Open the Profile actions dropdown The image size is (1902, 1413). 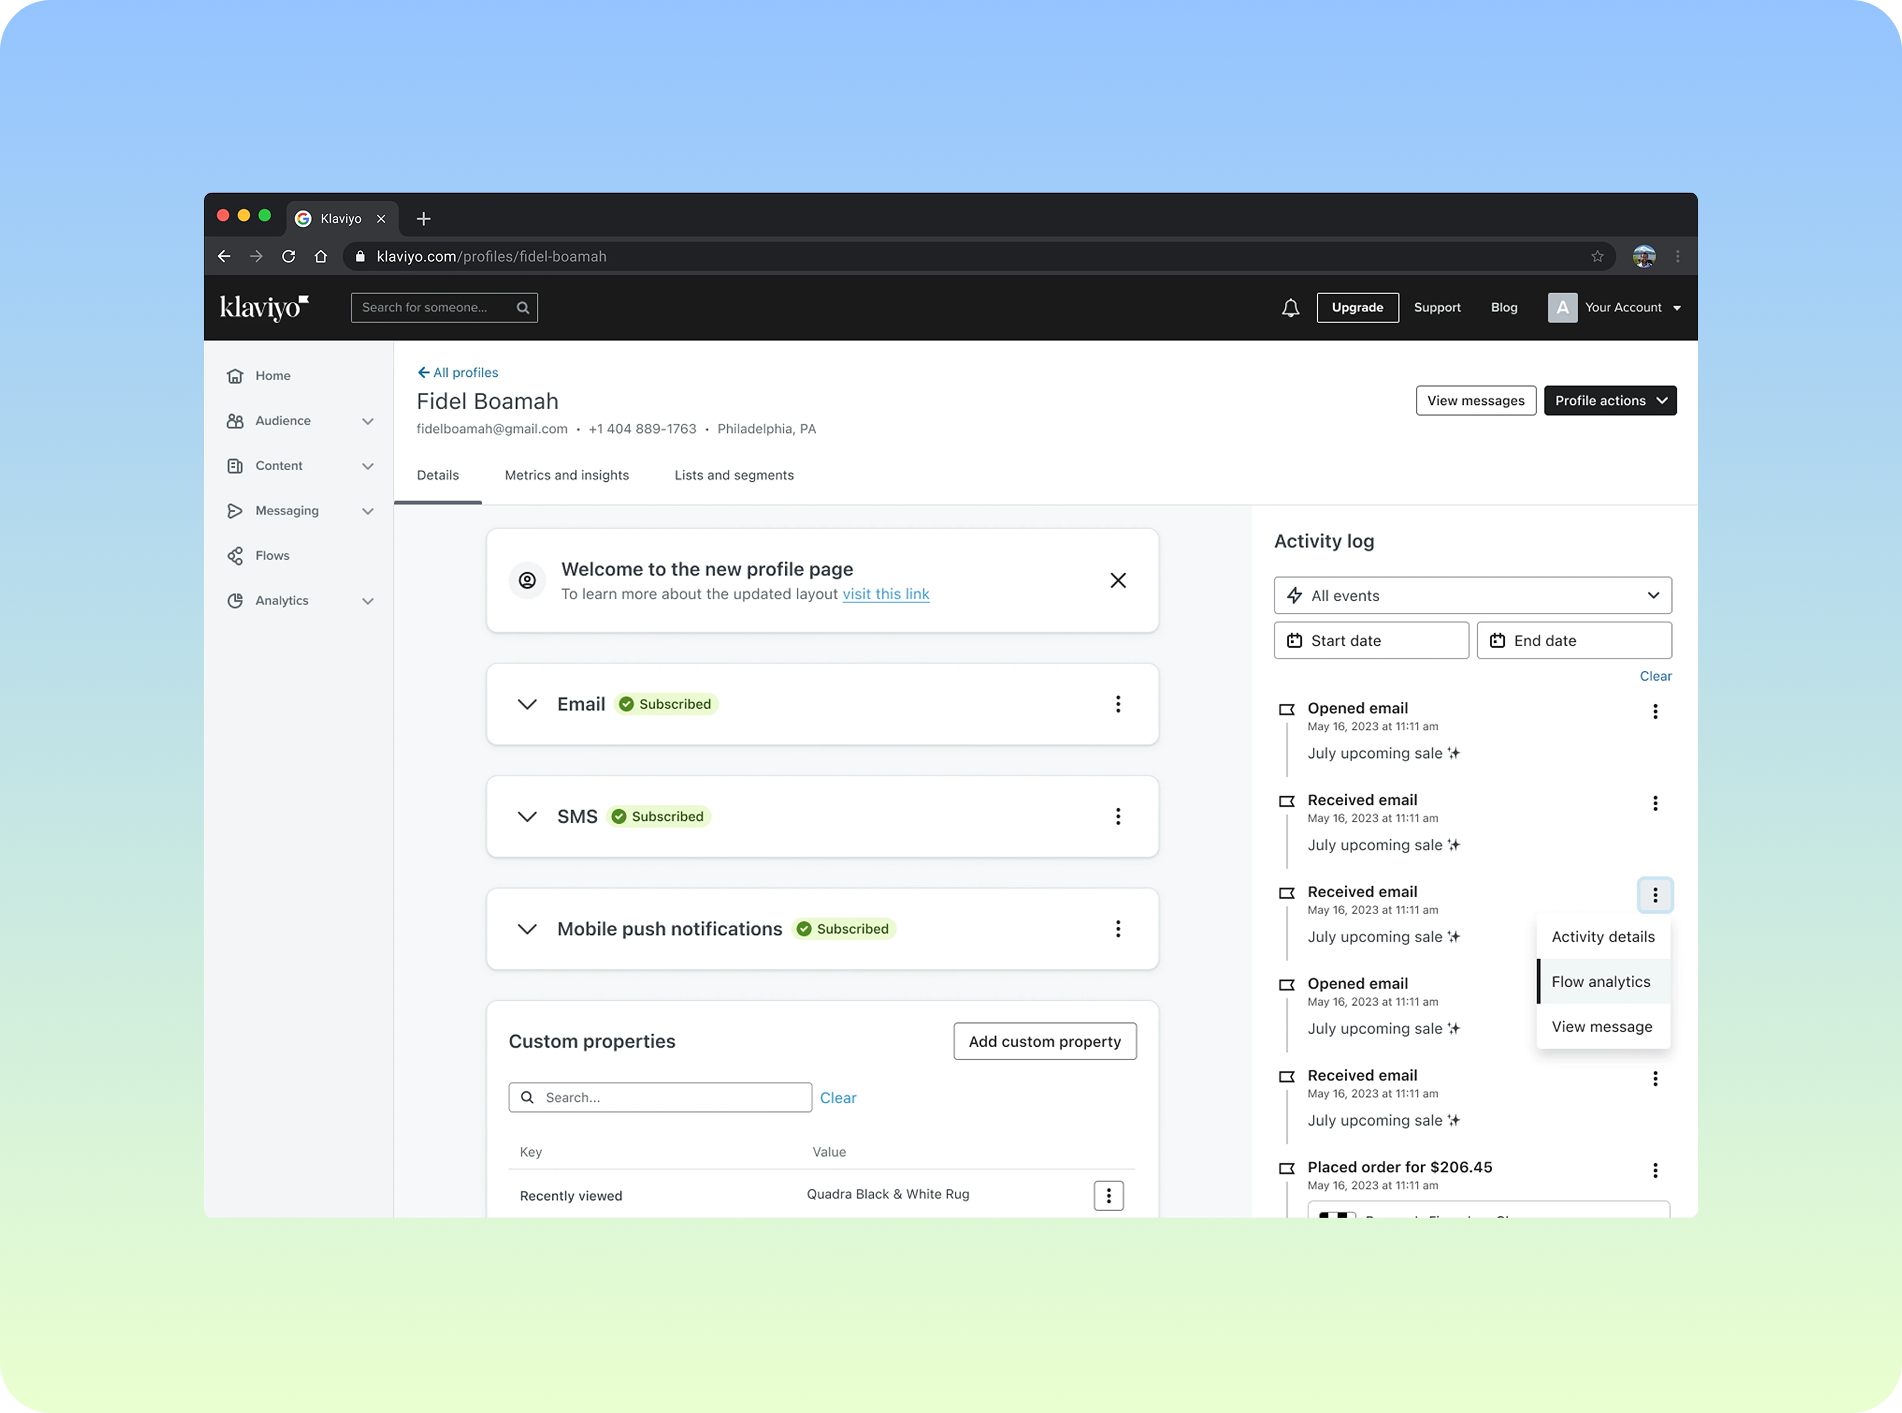[1610, 400]
